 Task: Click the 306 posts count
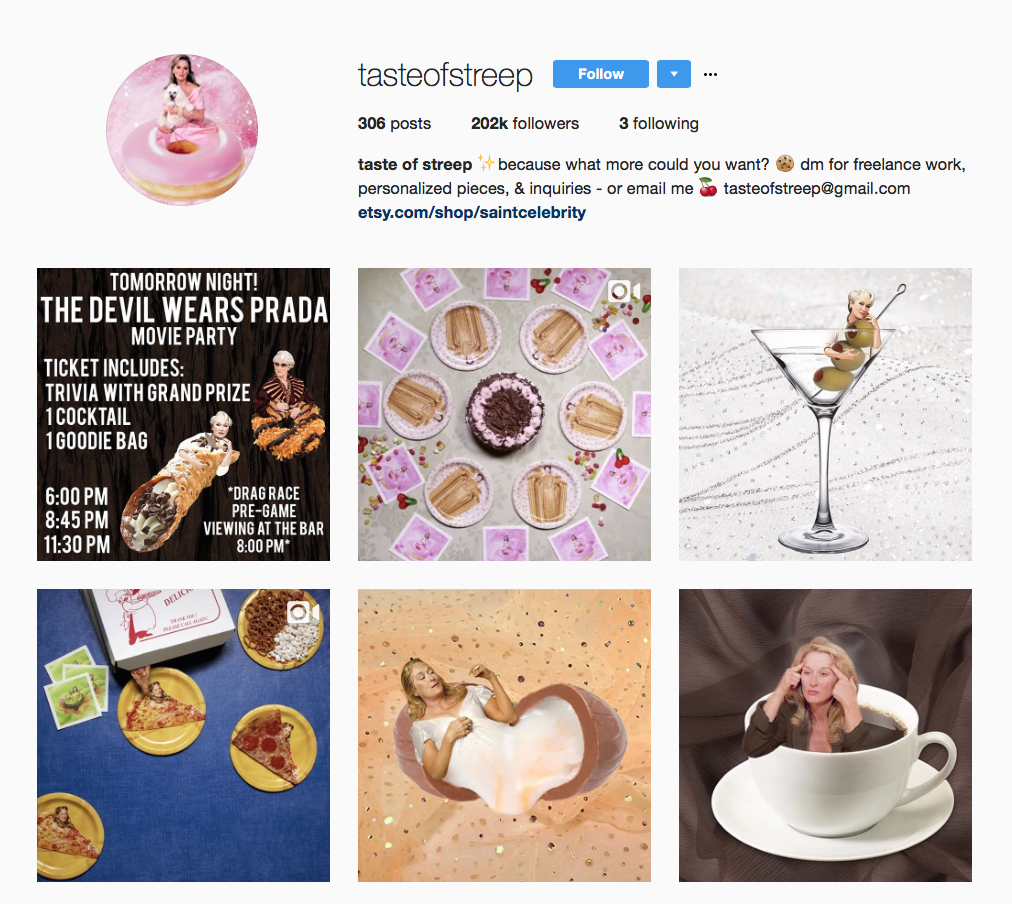coord(394,123)
